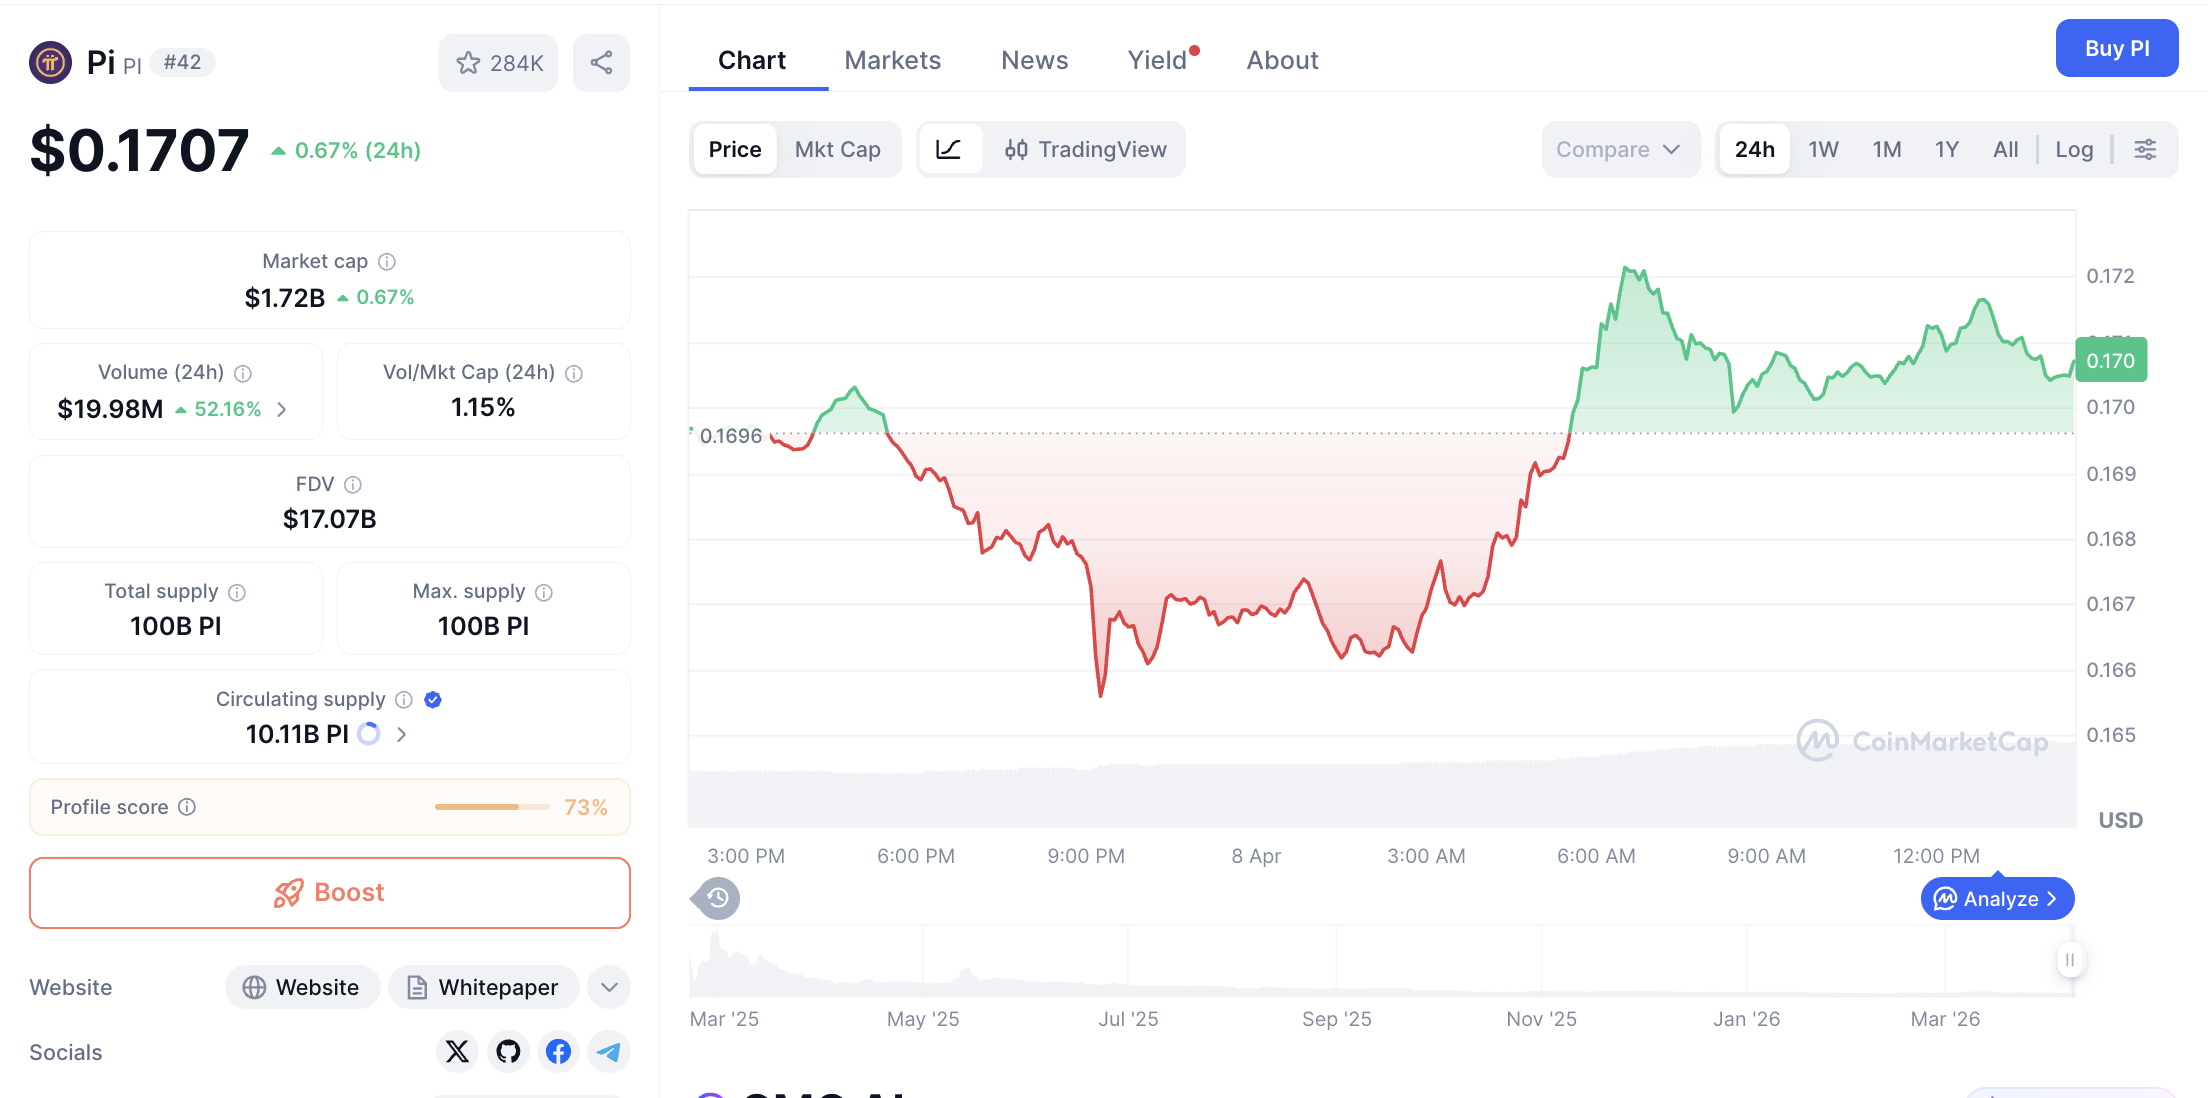Screen dimensions: 2208x1098
Task: Open the Yield tab
Action: [1159, 60]
